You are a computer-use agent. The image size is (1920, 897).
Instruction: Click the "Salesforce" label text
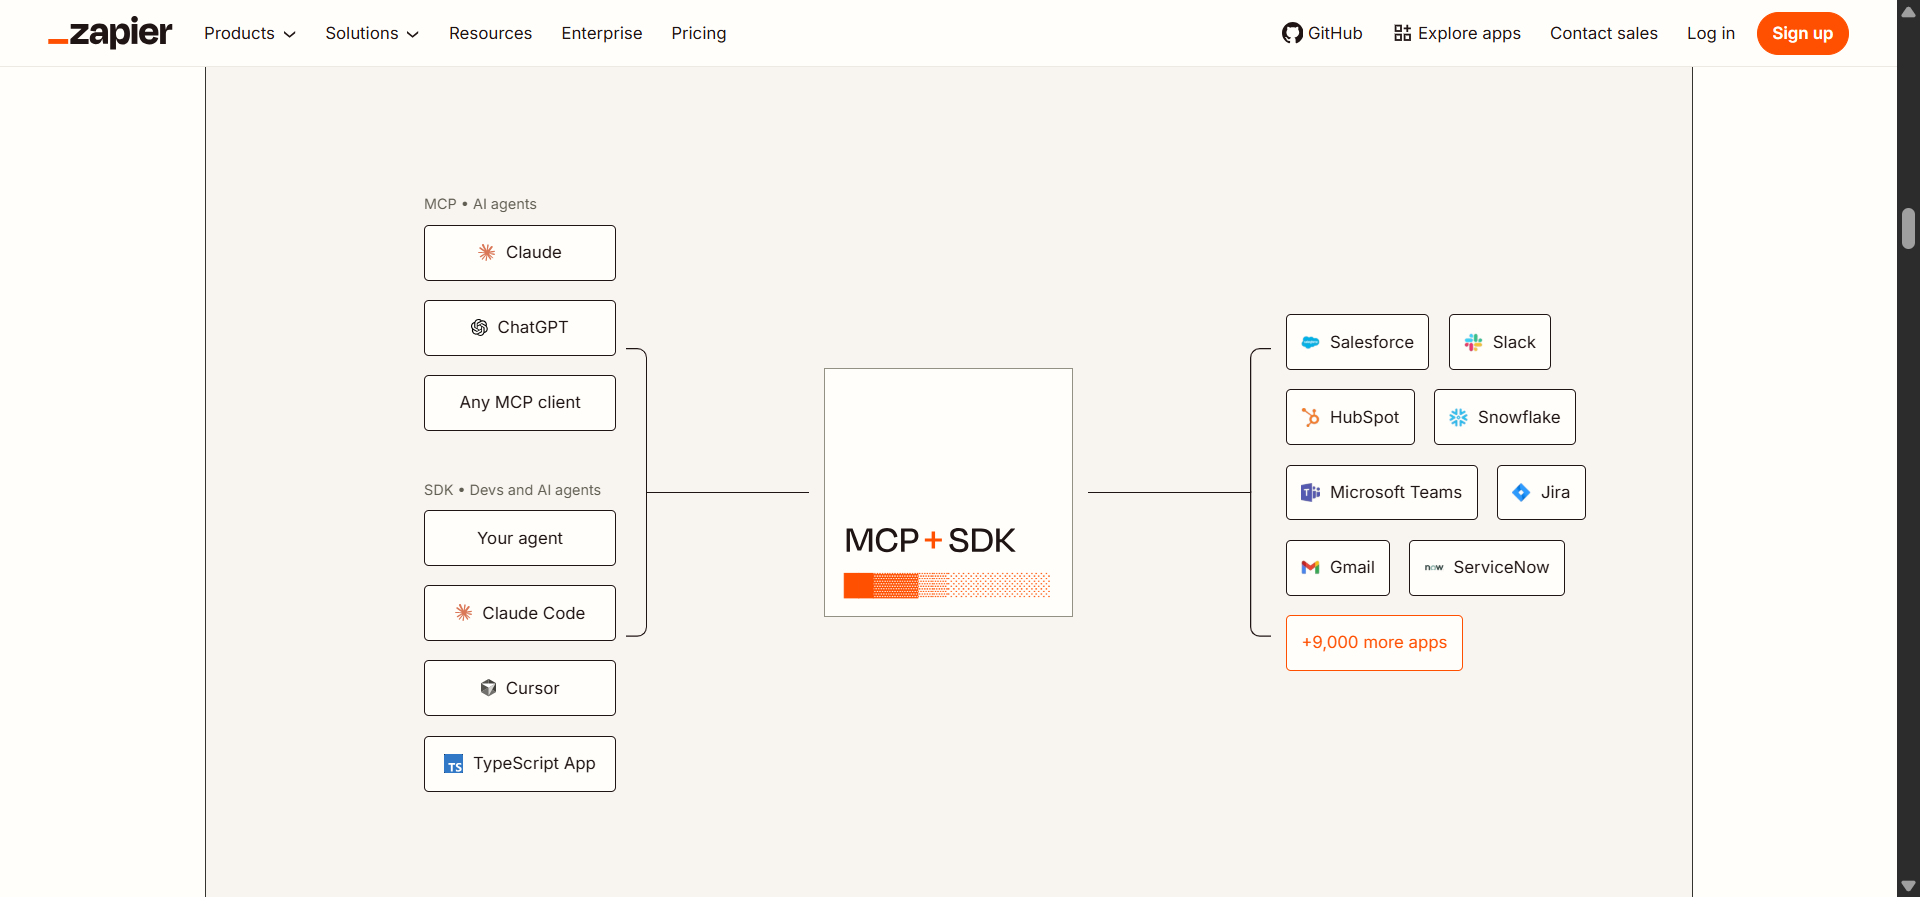pyautogui.click(x=1372, y=342)
